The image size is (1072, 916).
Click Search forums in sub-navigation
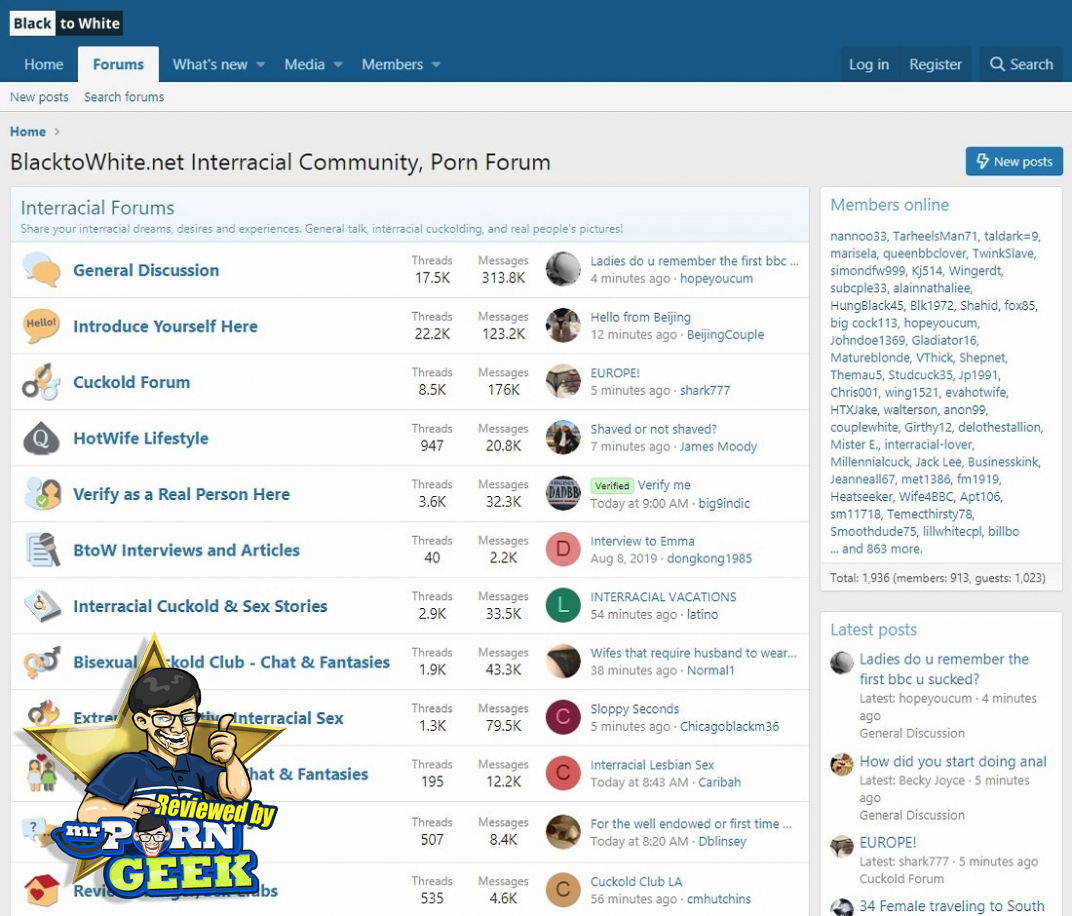[x=124, y=97]
